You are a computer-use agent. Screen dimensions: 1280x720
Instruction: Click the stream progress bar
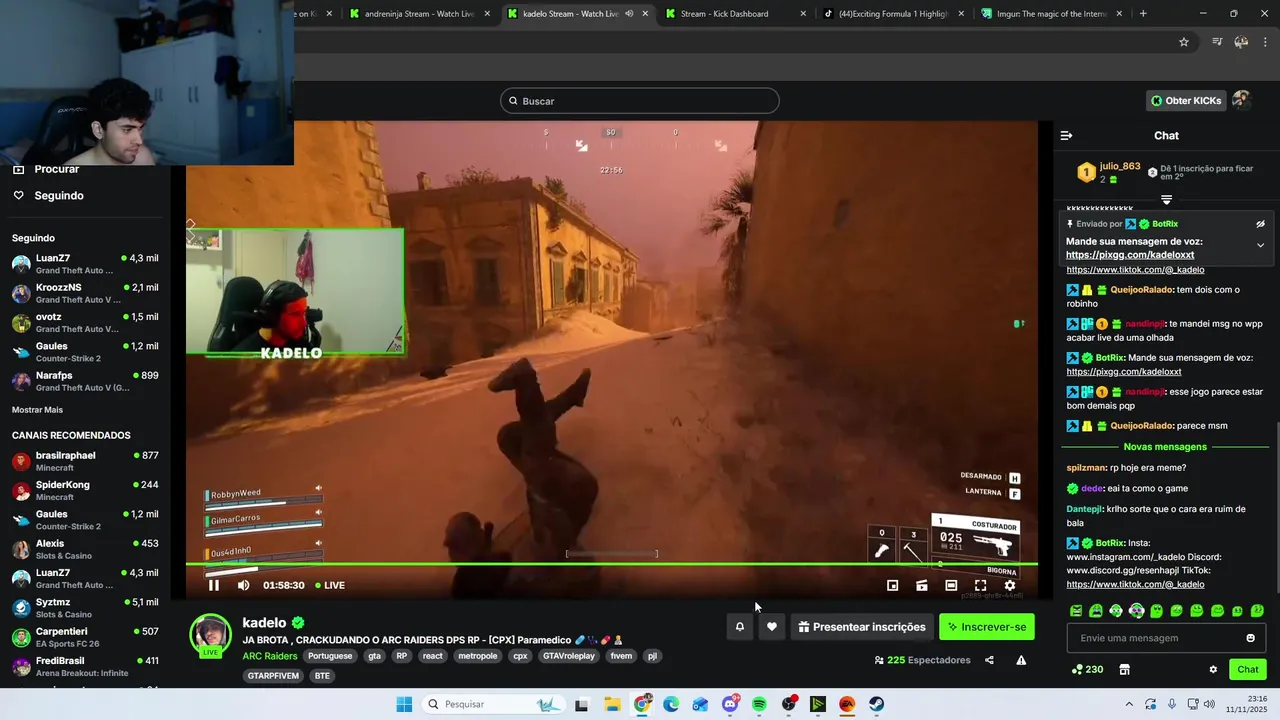(x=612, y=565)
